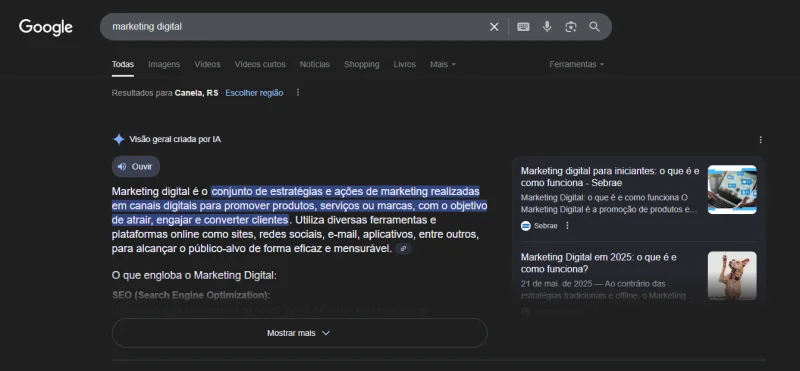
Task: Open article Marketing Digital em 2025
Action: click(x=598, y=263)
